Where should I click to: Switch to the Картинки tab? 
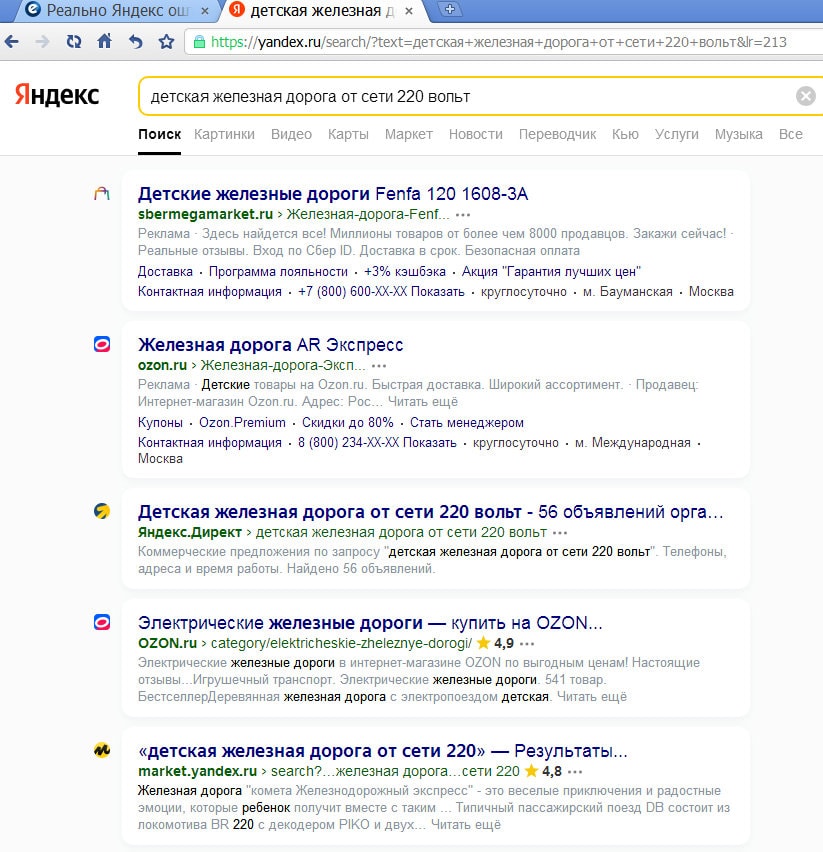coord(224,134)
